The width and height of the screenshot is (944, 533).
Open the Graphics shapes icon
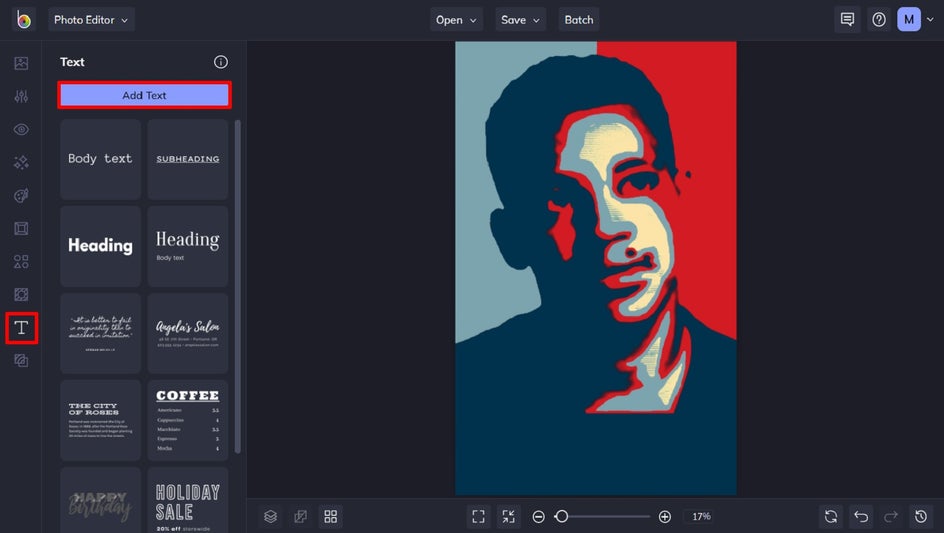pyautogui.click(x=21, y=261)
